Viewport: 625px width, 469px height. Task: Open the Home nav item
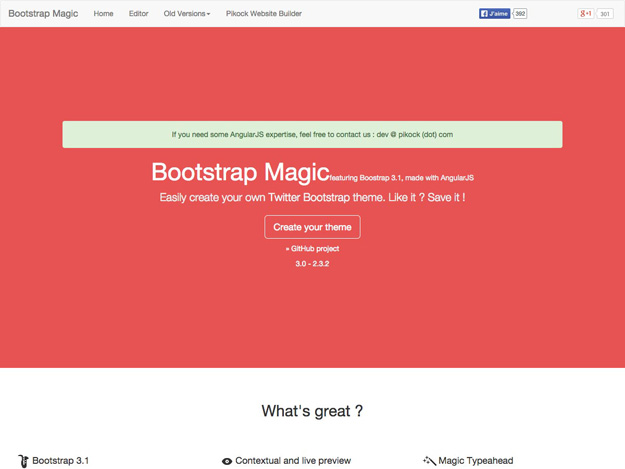click(103, 14)
